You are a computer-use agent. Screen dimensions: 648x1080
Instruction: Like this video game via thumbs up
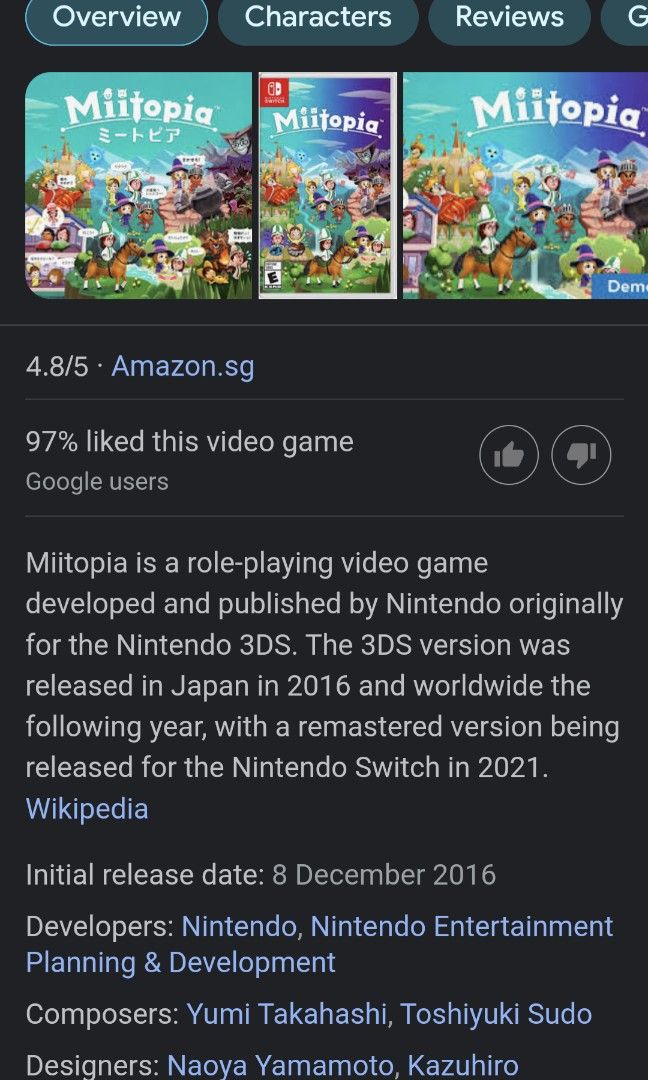pos(509,455)
